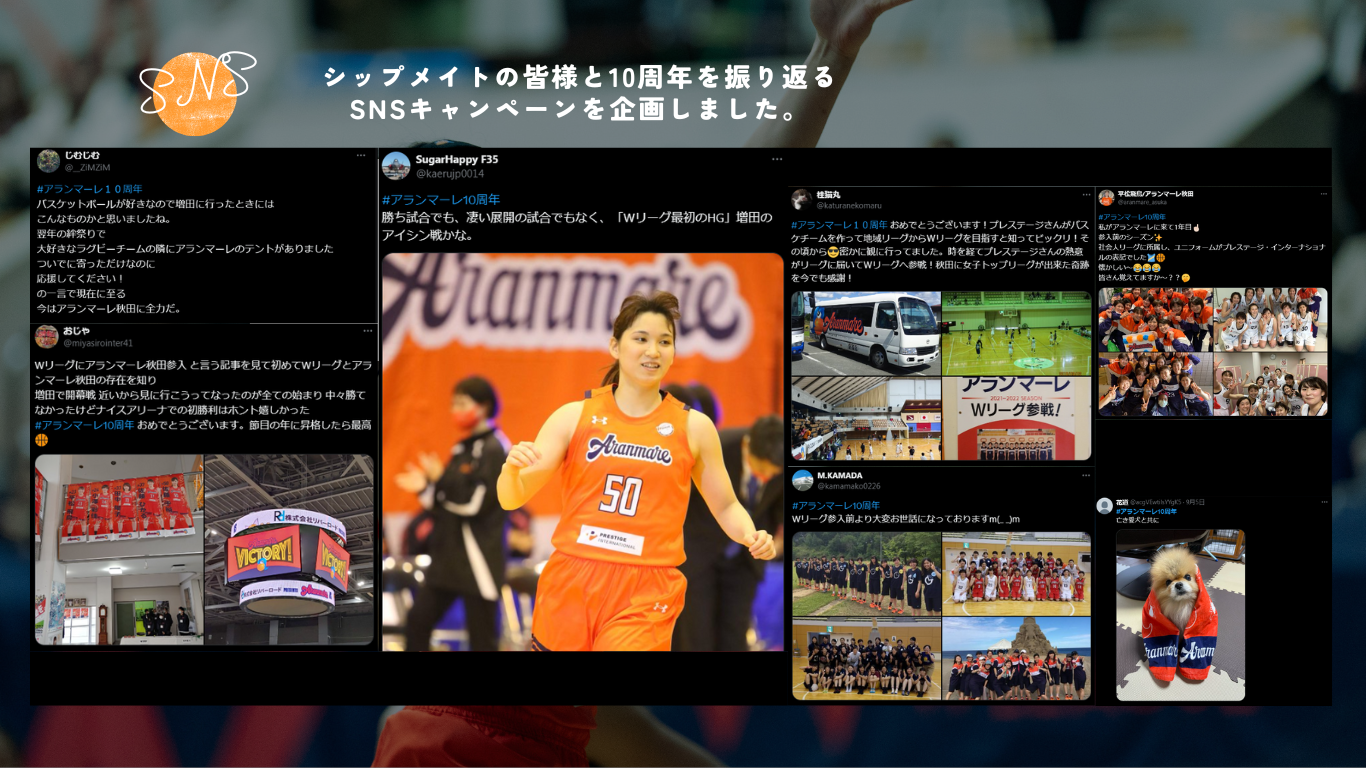This screenshot has width=1366, height=768.
Task: Open the VICTORY scoreboard photo
Action: (288, 549)
